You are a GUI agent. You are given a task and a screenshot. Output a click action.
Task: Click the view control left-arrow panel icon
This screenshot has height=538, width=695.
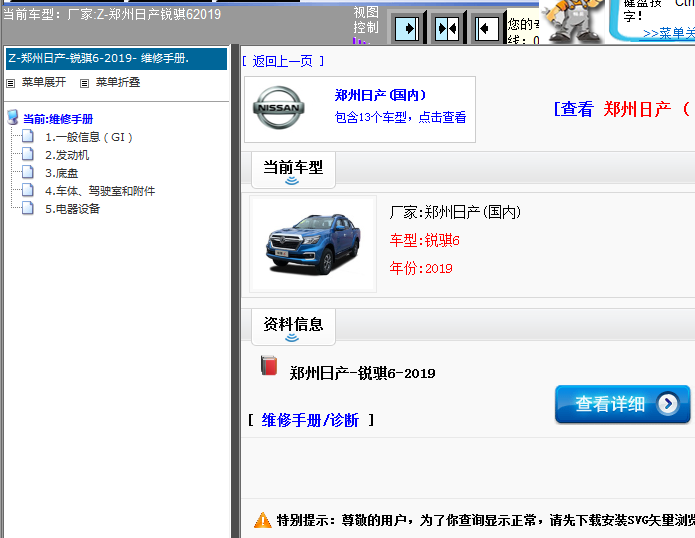[487, 29]
